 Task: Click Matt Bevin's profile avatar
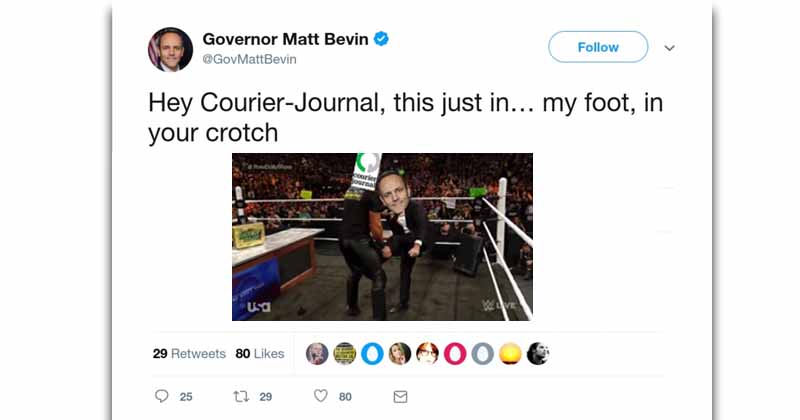tap(170, 50)
